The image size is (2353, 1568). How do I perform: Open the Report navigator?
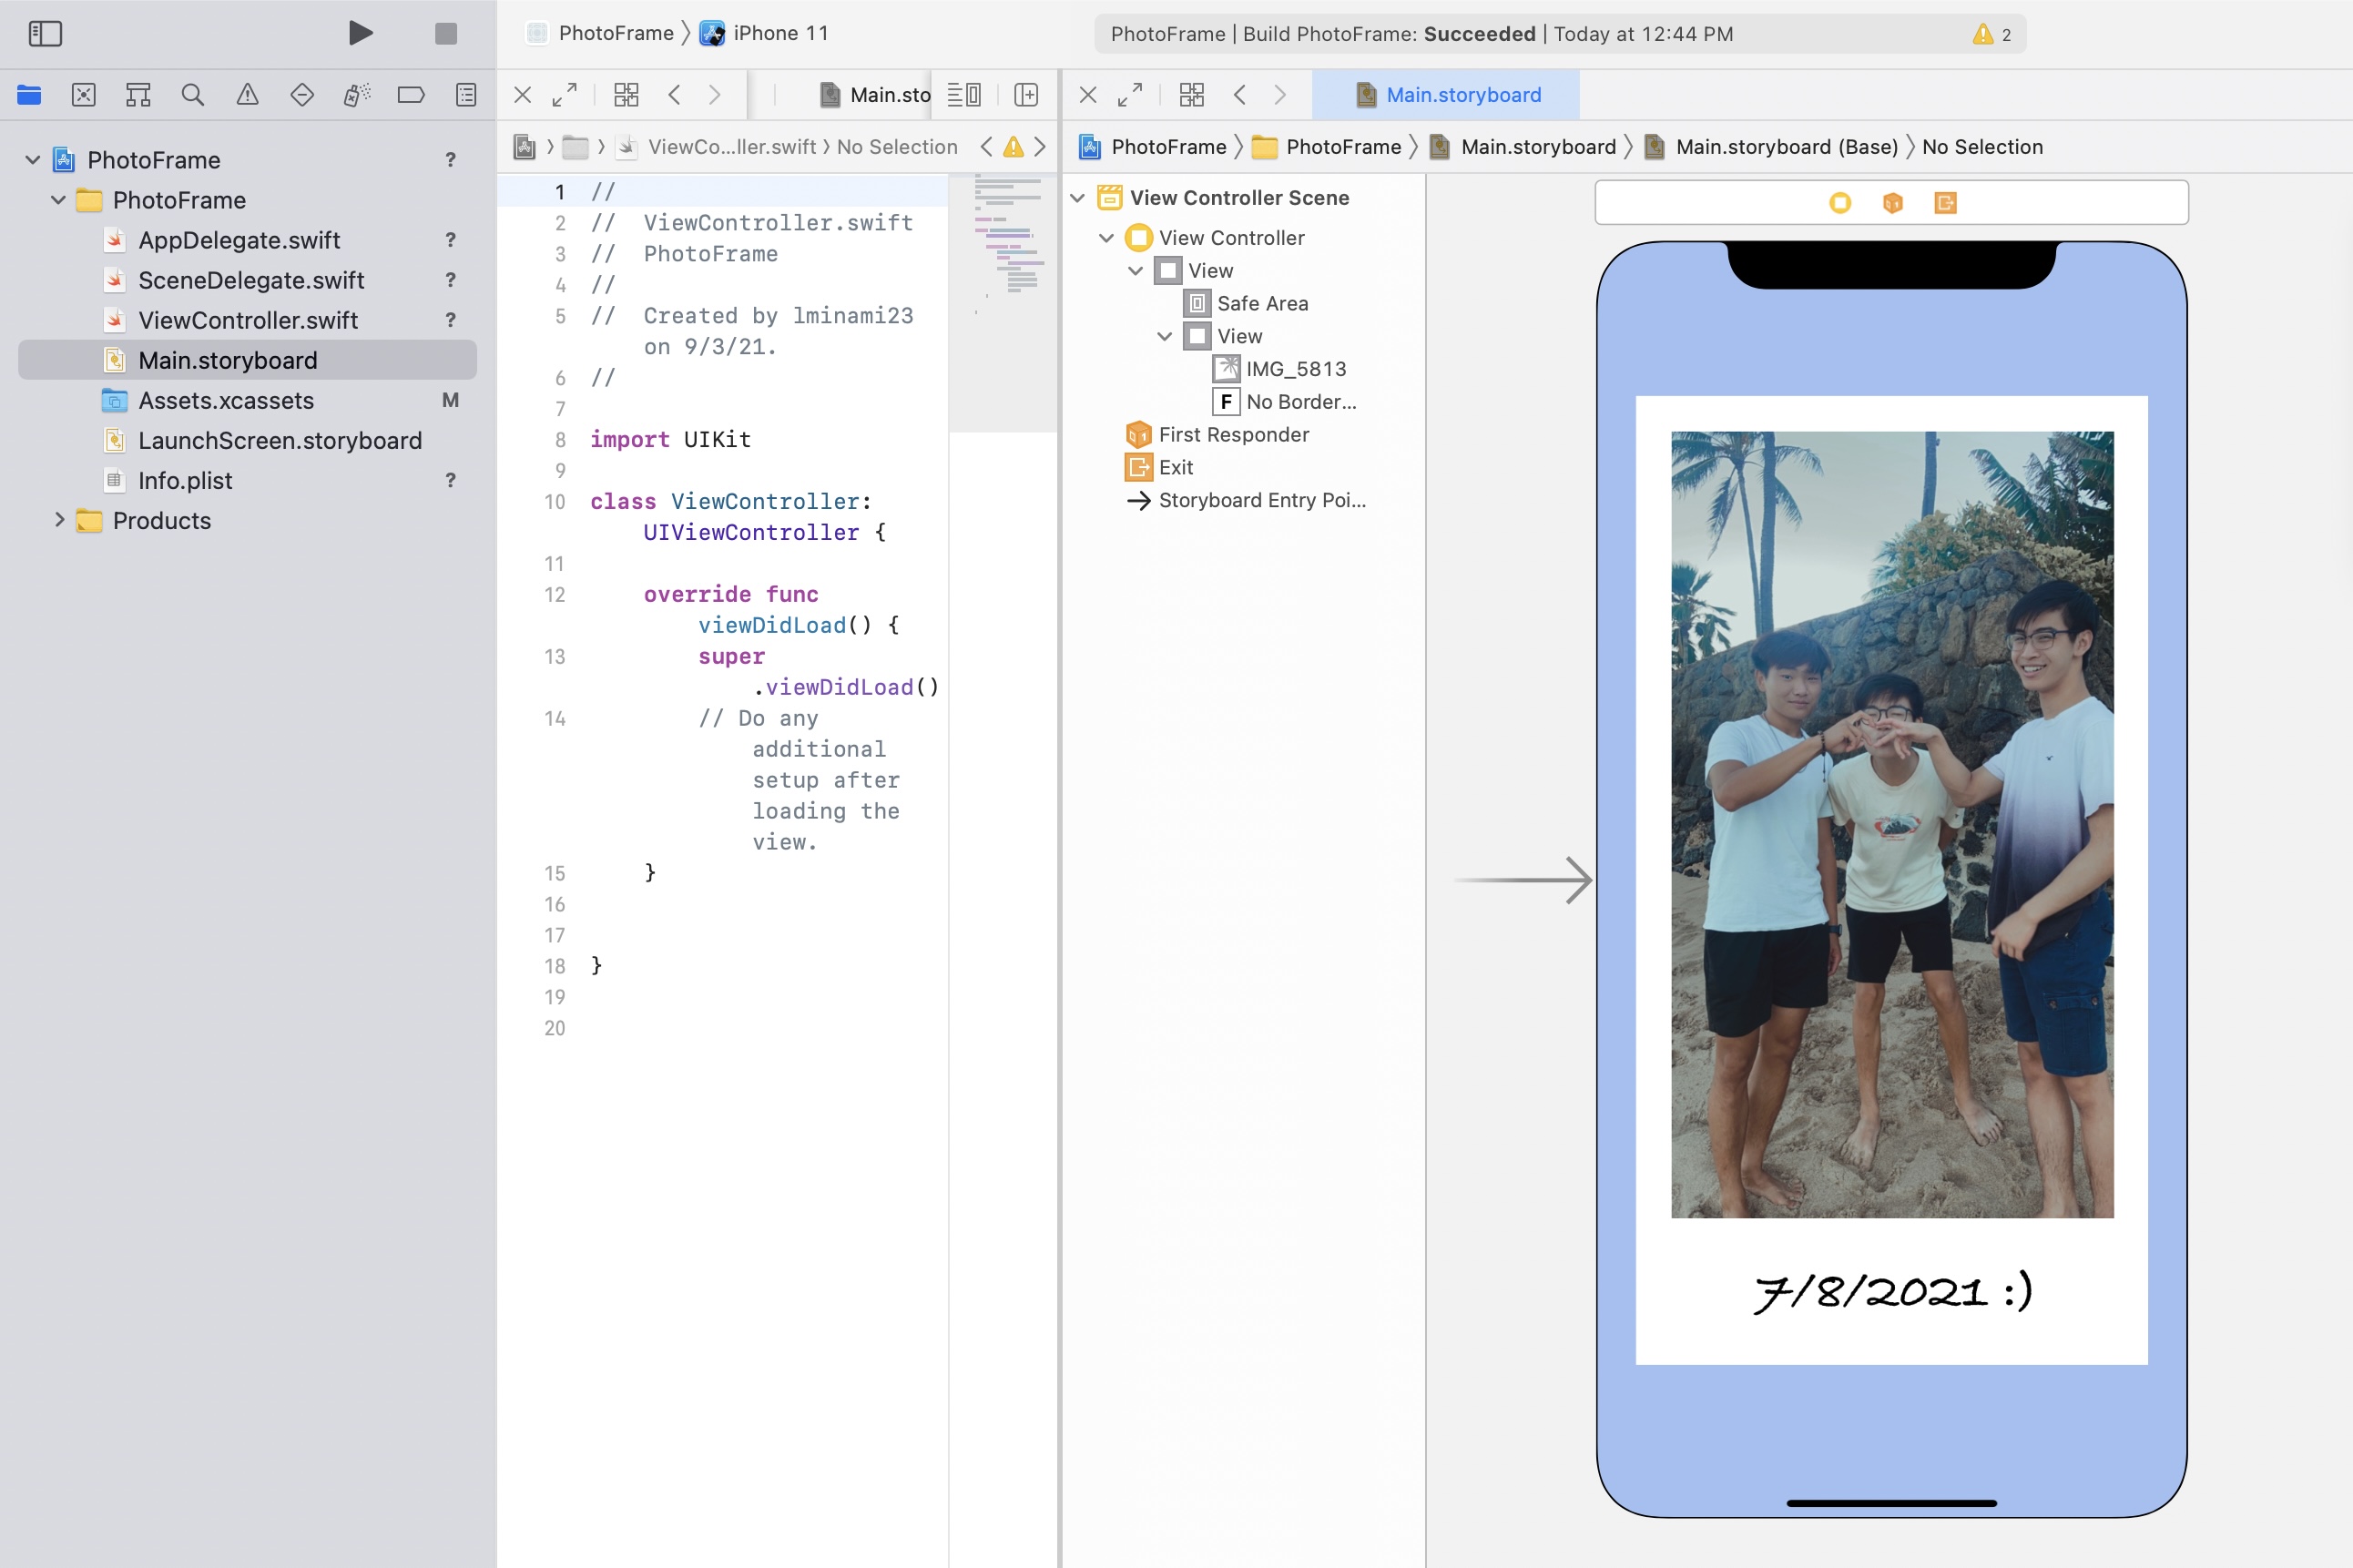click(x=466, y=95)
